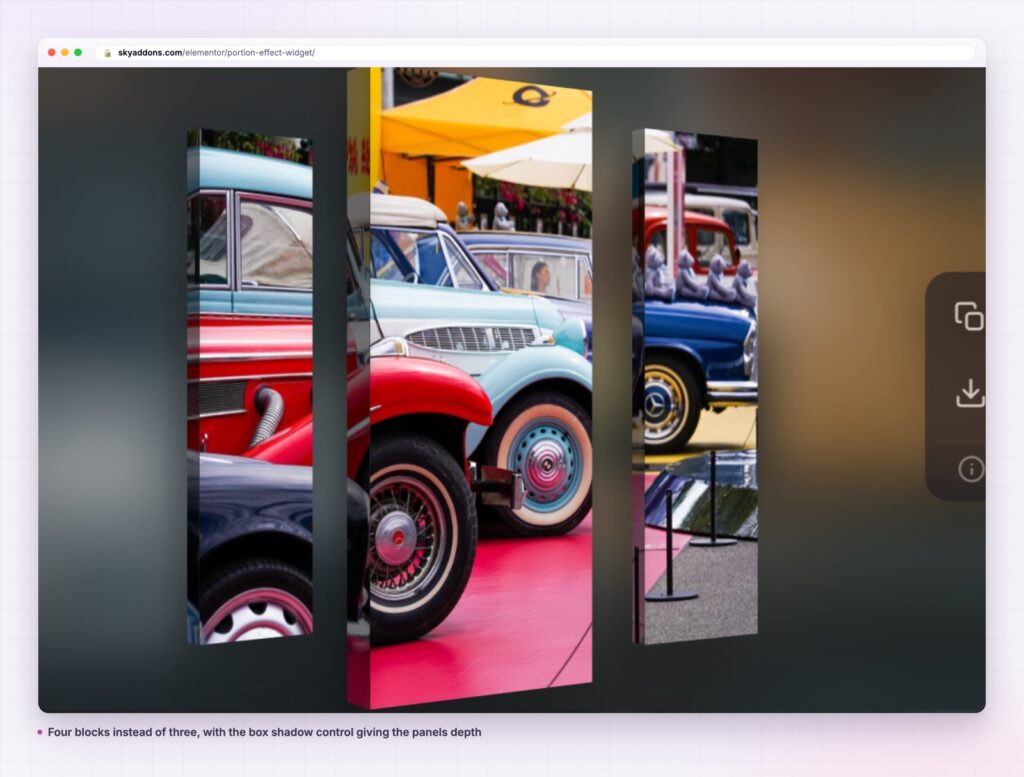Open the info icon in the side panel
This screenshot has height=777, width=1024.
pos(970,469)
